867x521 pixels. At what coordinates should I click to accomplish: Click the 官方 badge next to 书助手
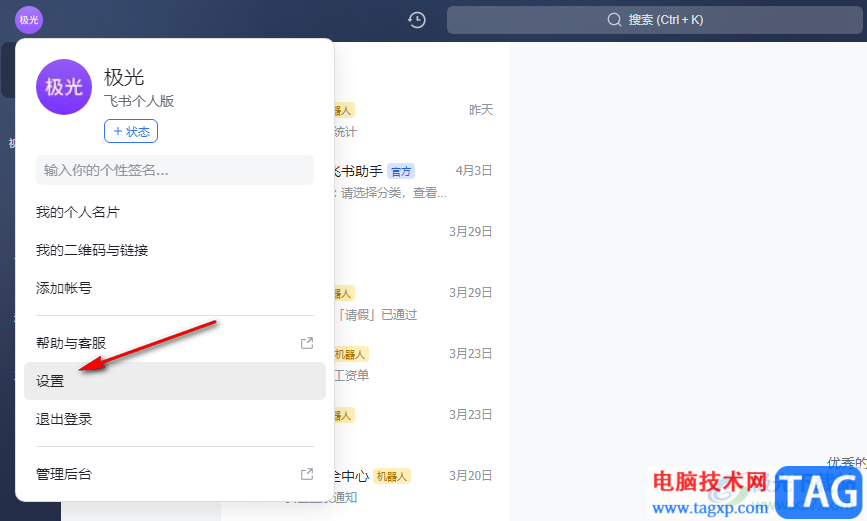pos(401,171)
